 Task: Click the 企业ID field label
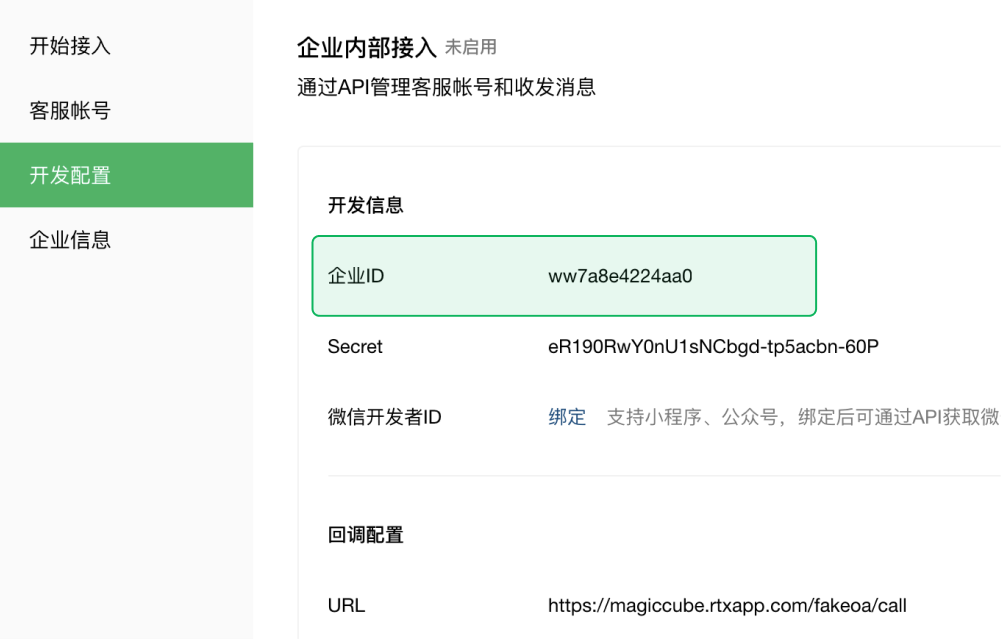pos(356,277)
